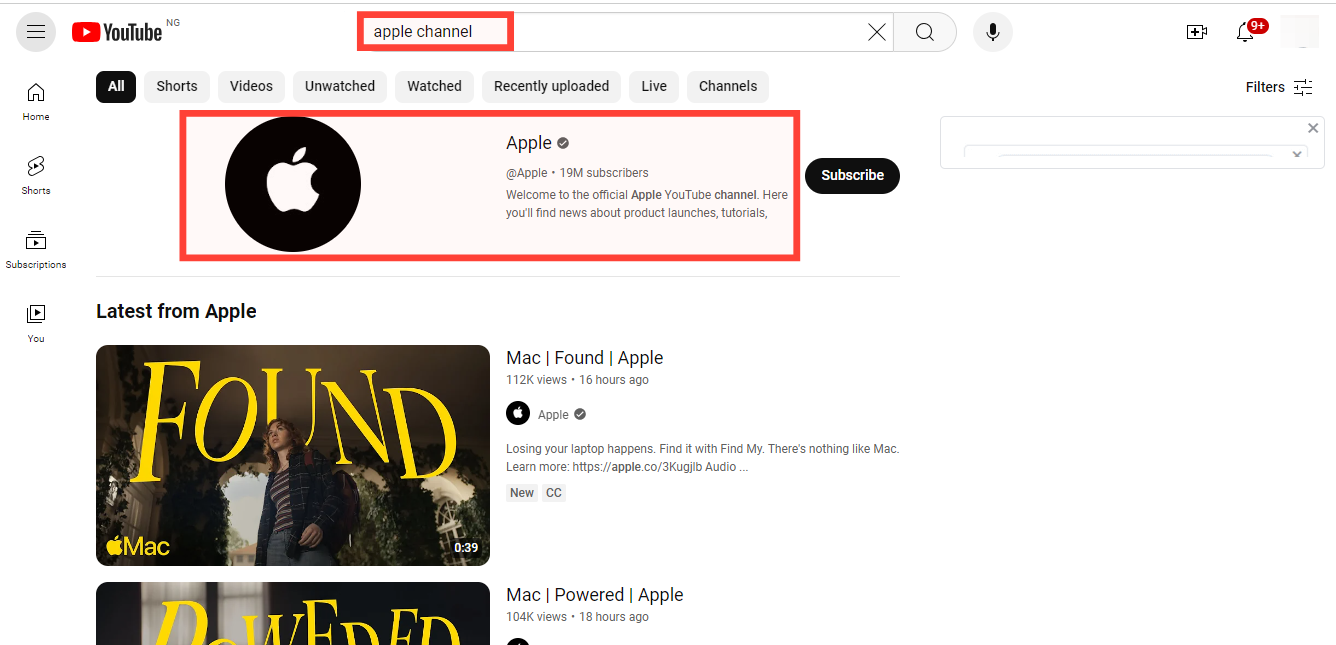Subscribe to the Apple channel
Viewport: 1336px width, 645px height.
852,175
